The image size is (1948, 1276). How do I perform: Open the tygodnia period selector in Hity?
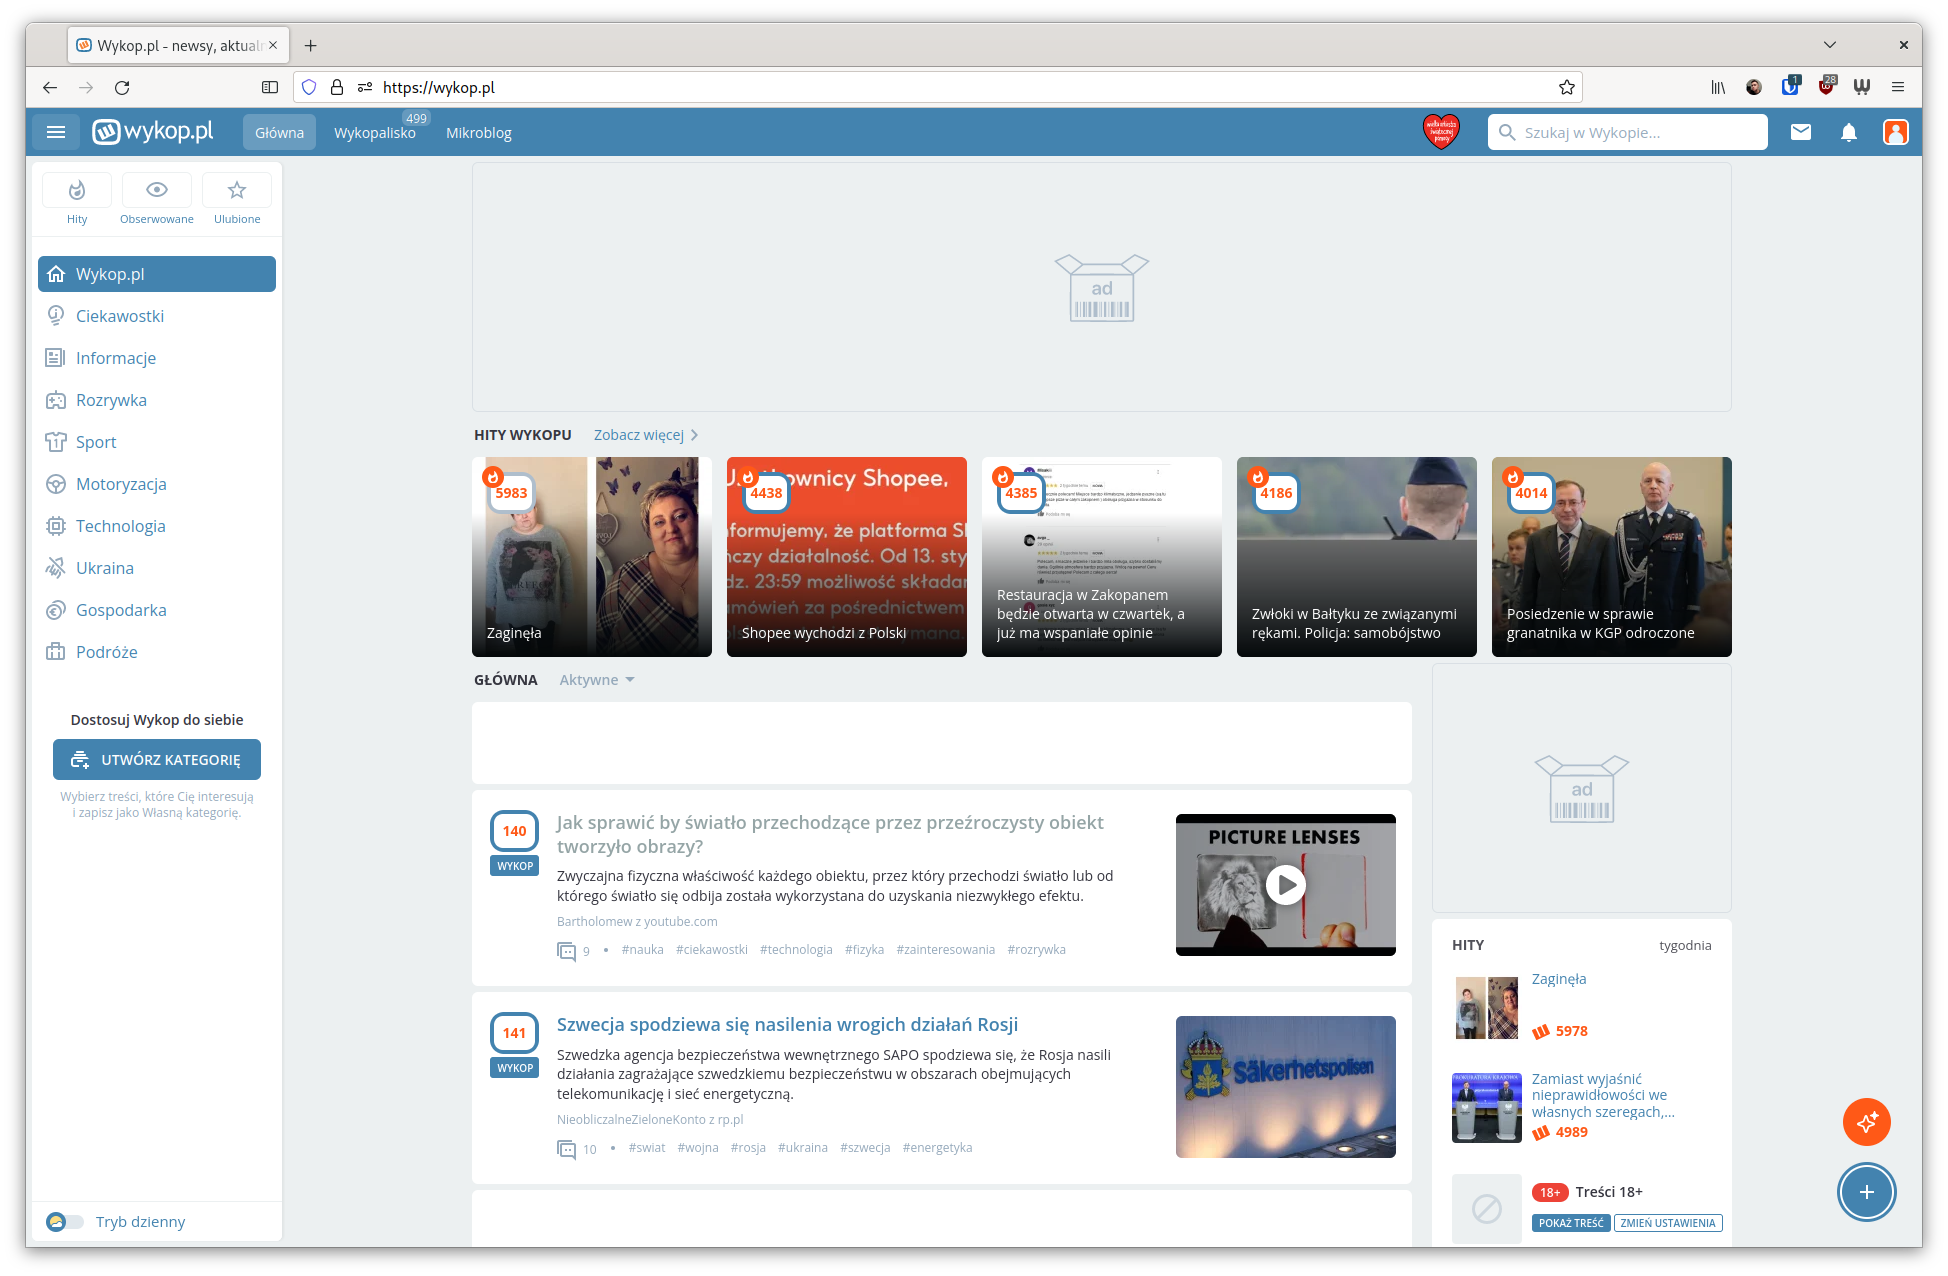(1685, 945)
